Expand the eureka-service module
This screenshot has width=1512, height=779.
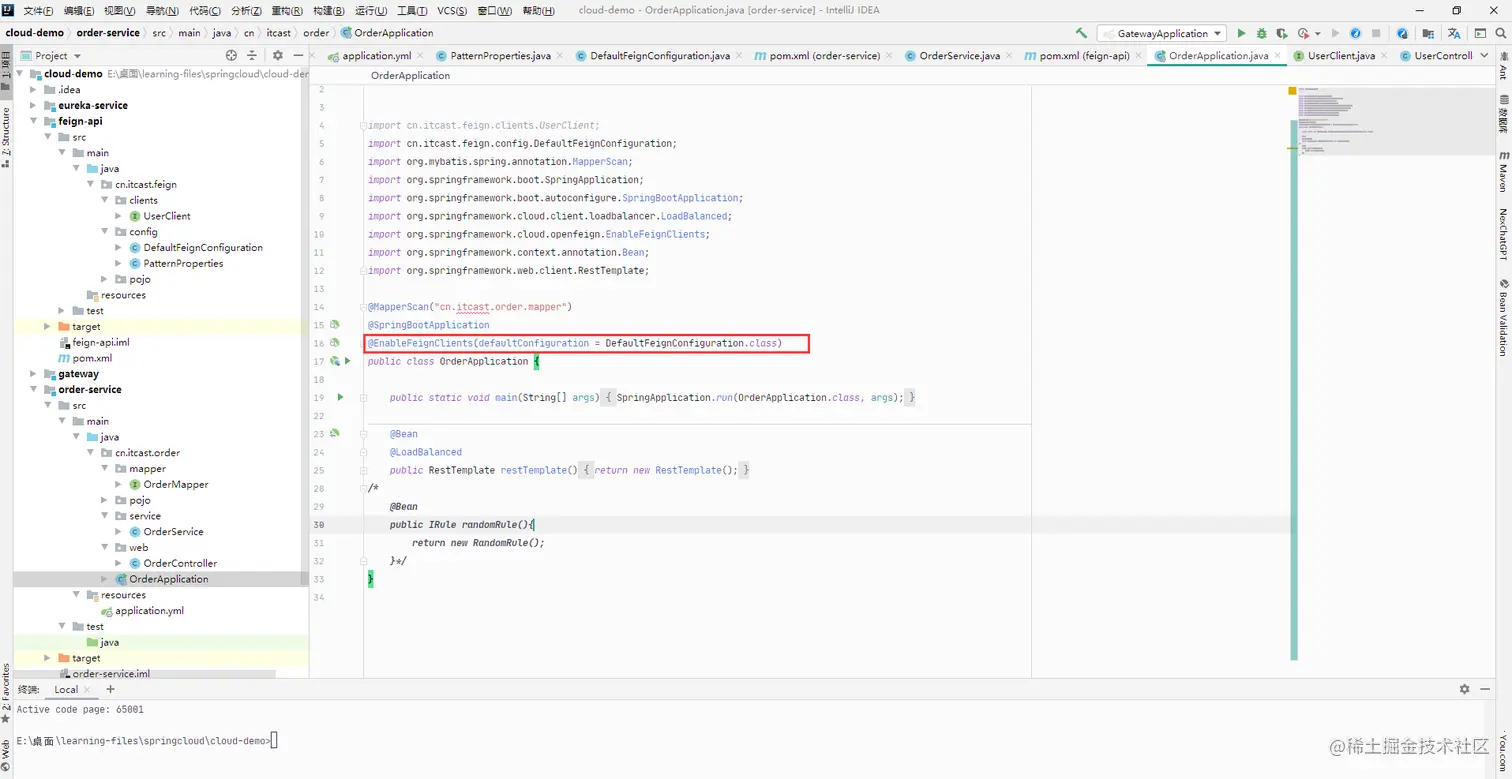[35, 105]
